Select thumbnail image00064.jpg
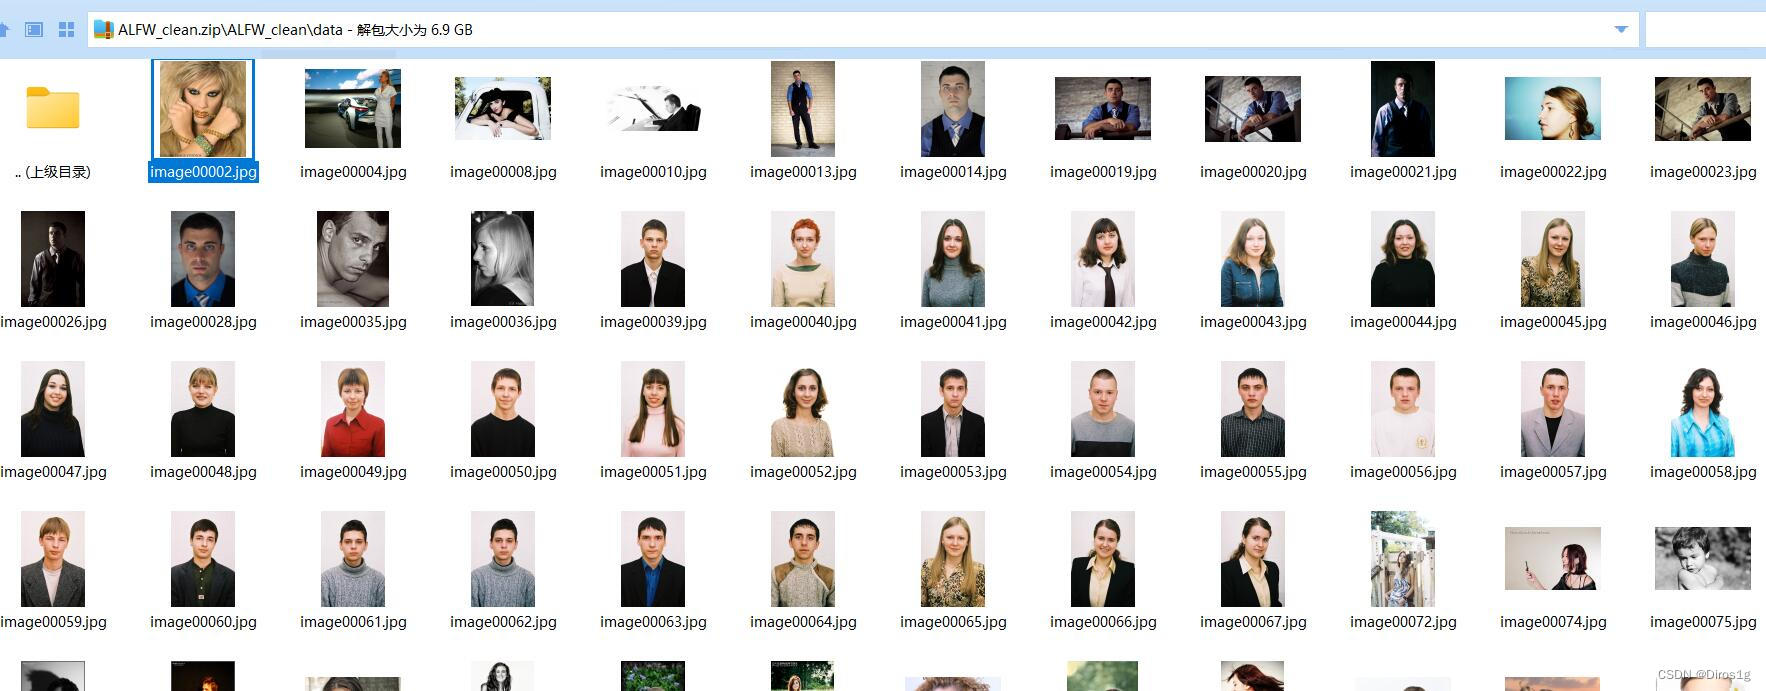 coord(803,558)
